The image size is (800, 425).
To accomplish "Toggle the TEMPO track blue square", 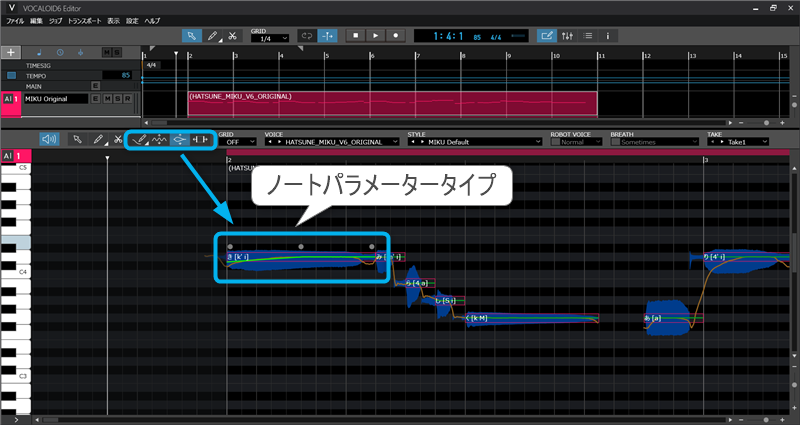I will 11,76.
